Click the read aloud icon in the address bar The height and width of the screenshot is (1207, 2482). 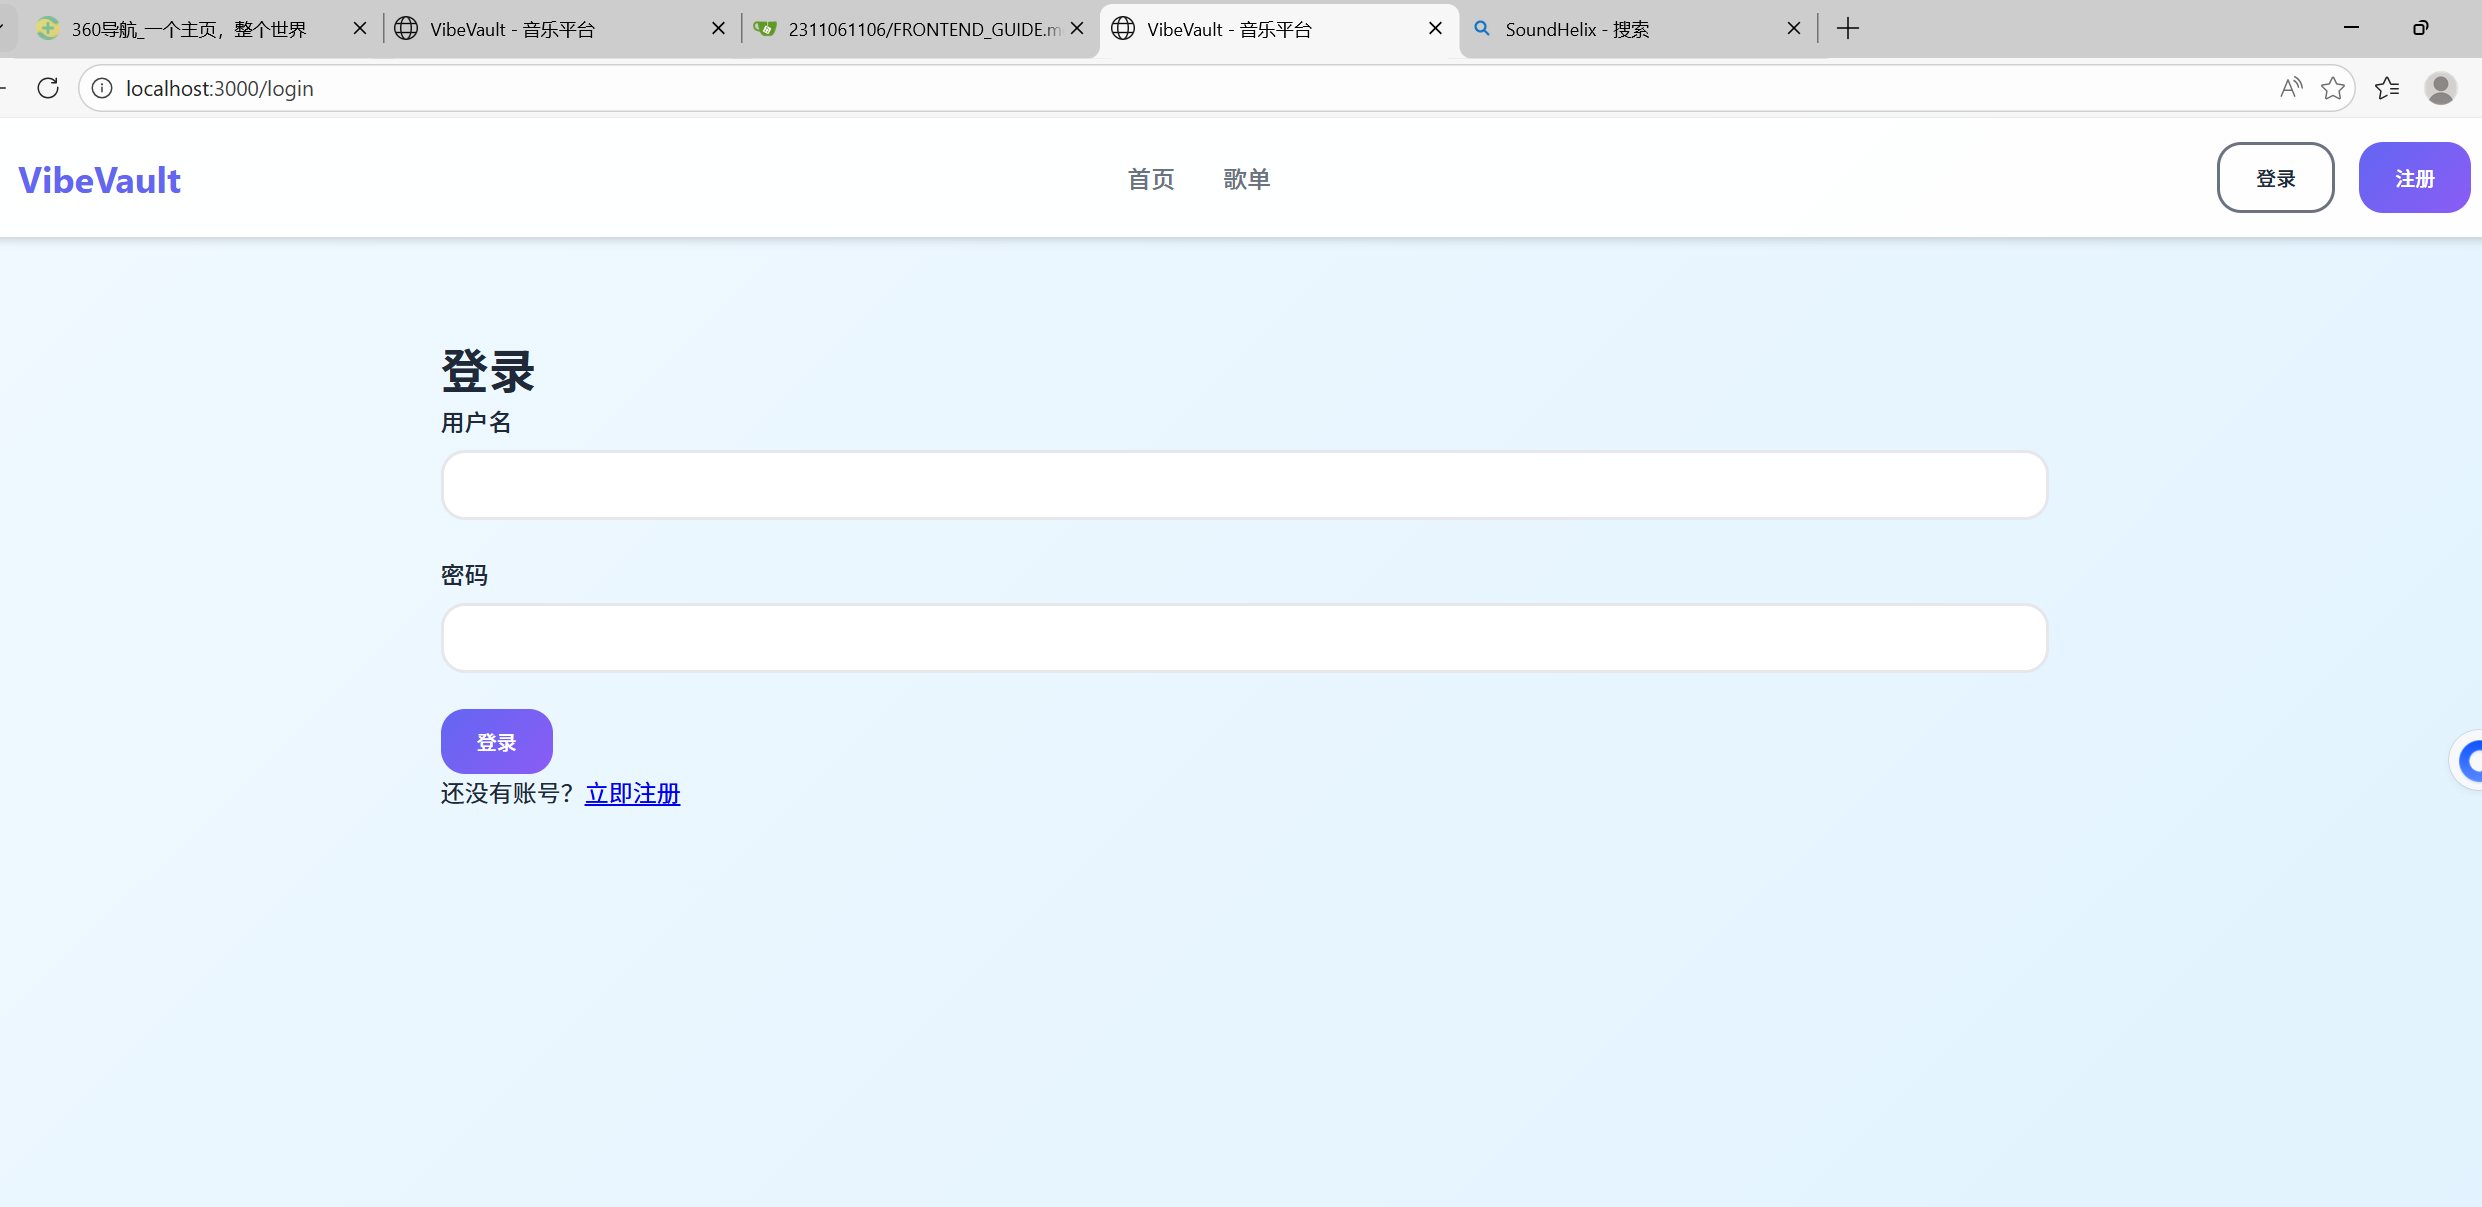click(2290, 88)
